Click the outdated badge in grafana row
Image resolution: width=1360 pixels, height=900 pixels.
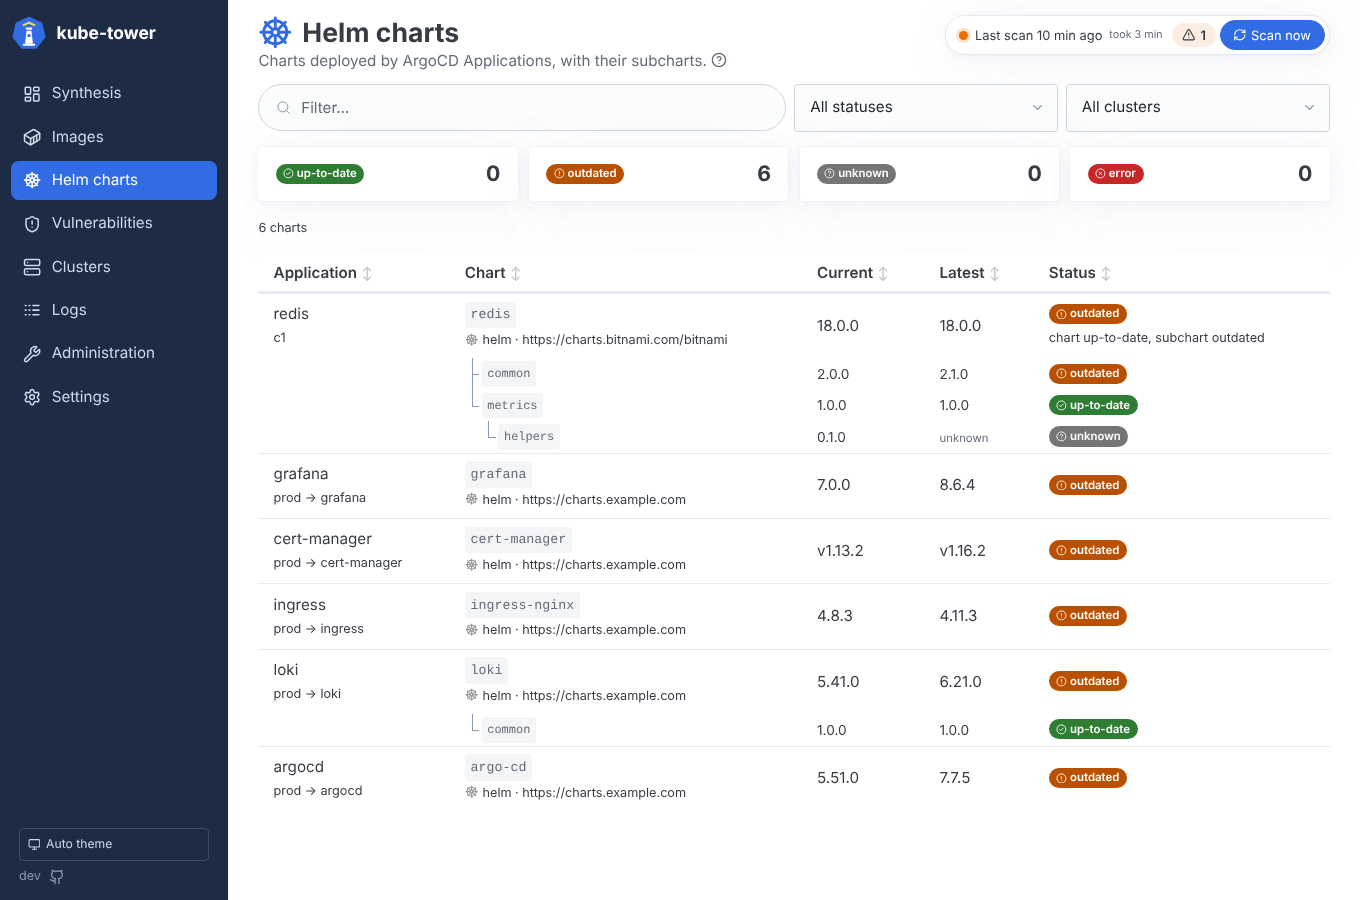coord(1088,485)
